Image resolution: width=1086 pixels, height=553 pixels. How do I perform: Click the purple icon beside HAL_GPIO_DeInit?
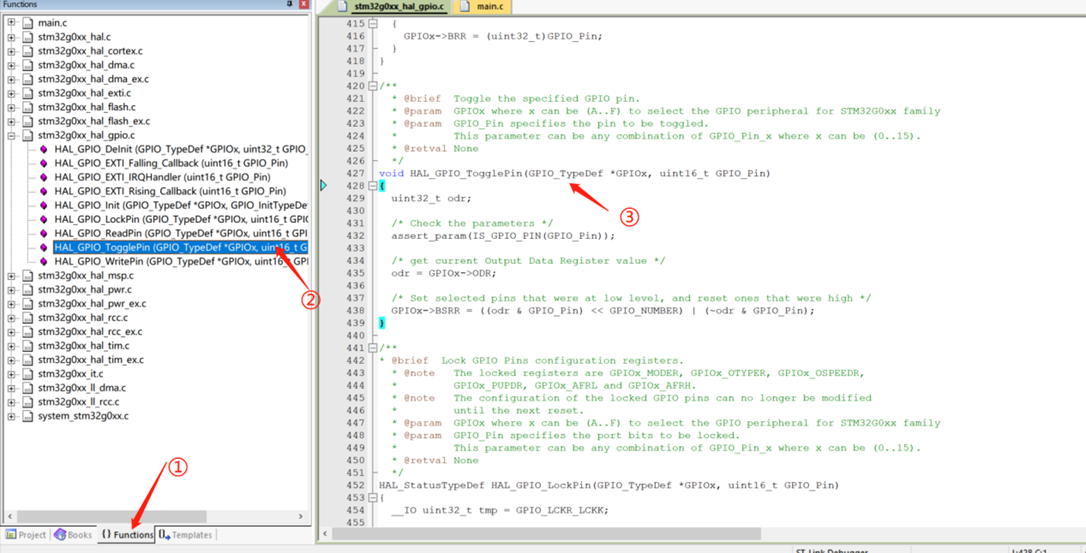pyautogui.click(x=44, y=149)
